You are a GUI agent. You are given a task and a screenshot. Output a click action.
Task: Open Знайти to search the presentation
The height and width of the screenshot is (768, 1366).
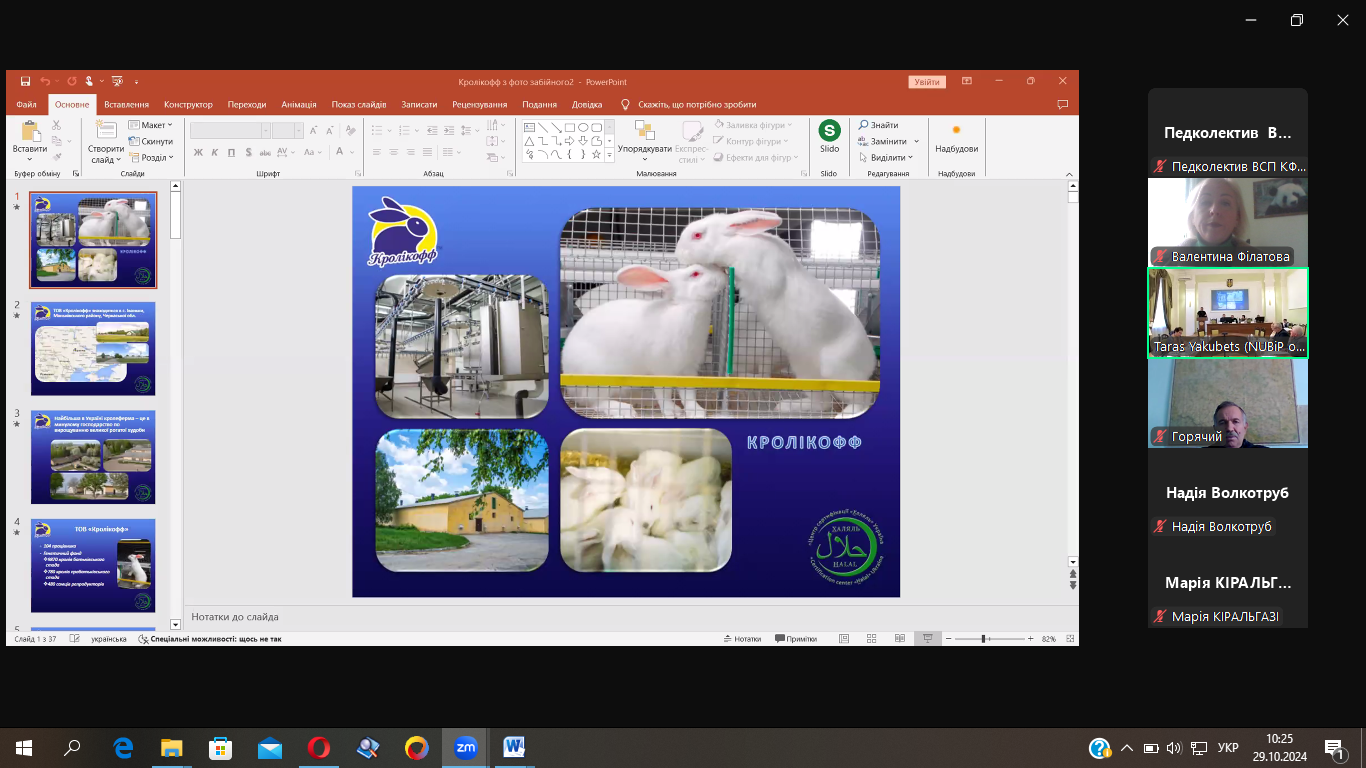tap(877, 125)
